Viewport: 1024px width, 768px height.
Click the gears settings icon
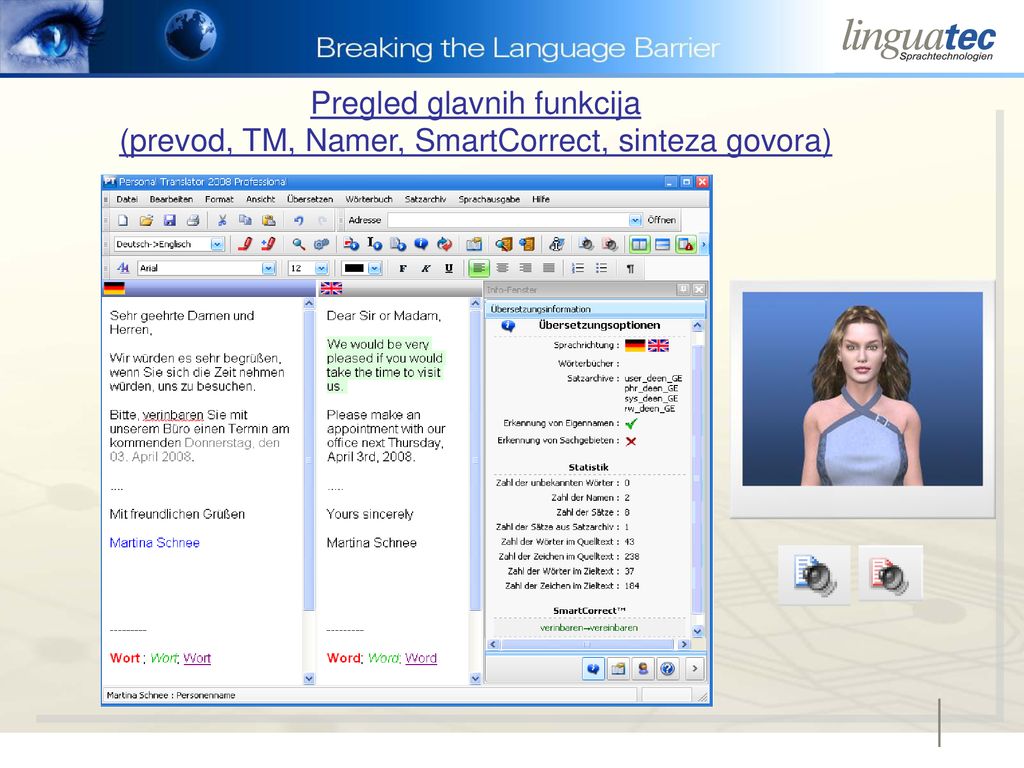pos(321,244)
